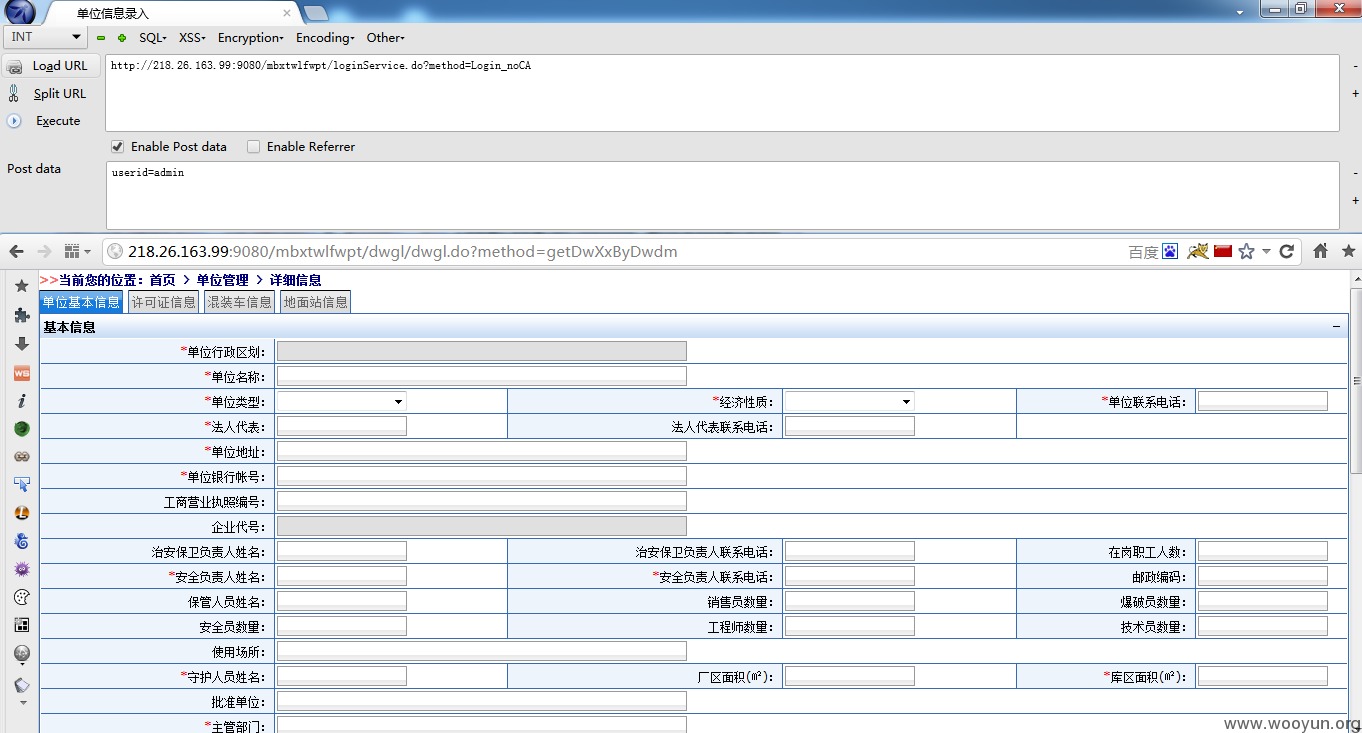
Task: Switch to 许可证信息 tab
Action: [x=164, y=302]
